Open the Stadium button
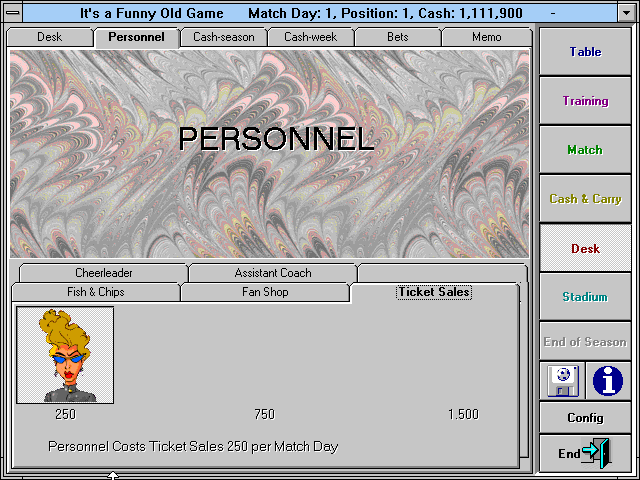This screenshot has width=640, height=480. pyautogui.click(x=585, y=297)
